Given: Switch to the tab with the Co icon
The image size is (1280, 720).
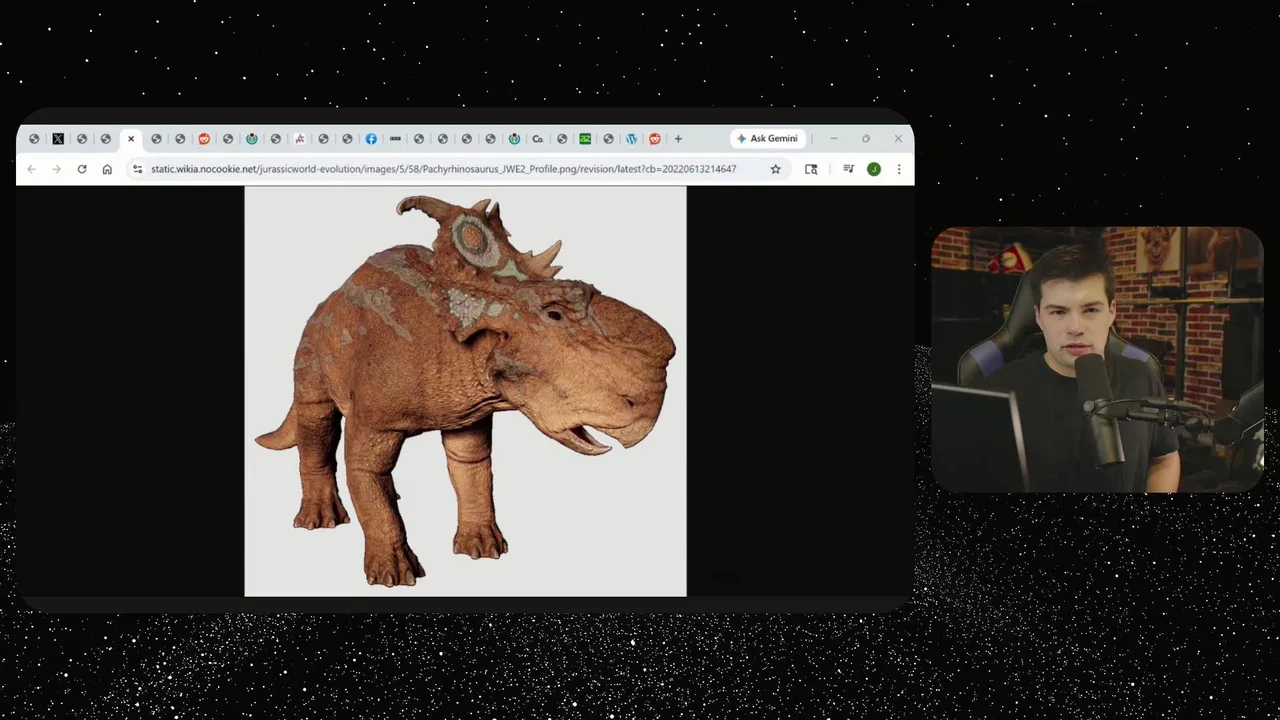Looking at the screenshot, I should 538,139.
